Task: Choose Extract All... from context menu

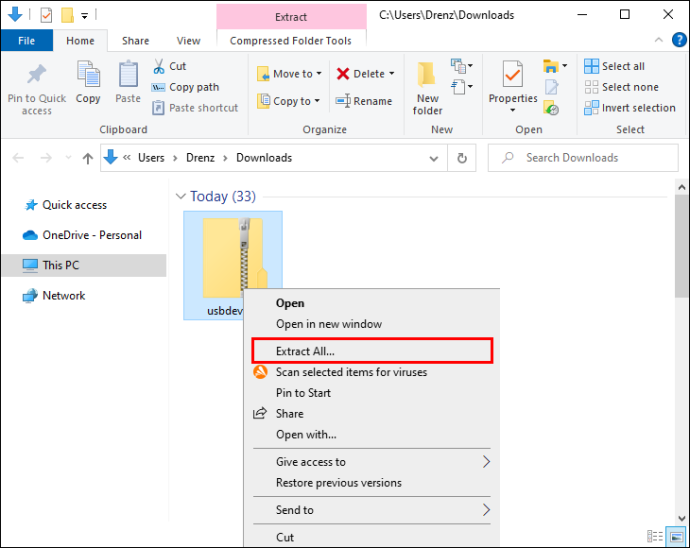Action: [372, 351]
